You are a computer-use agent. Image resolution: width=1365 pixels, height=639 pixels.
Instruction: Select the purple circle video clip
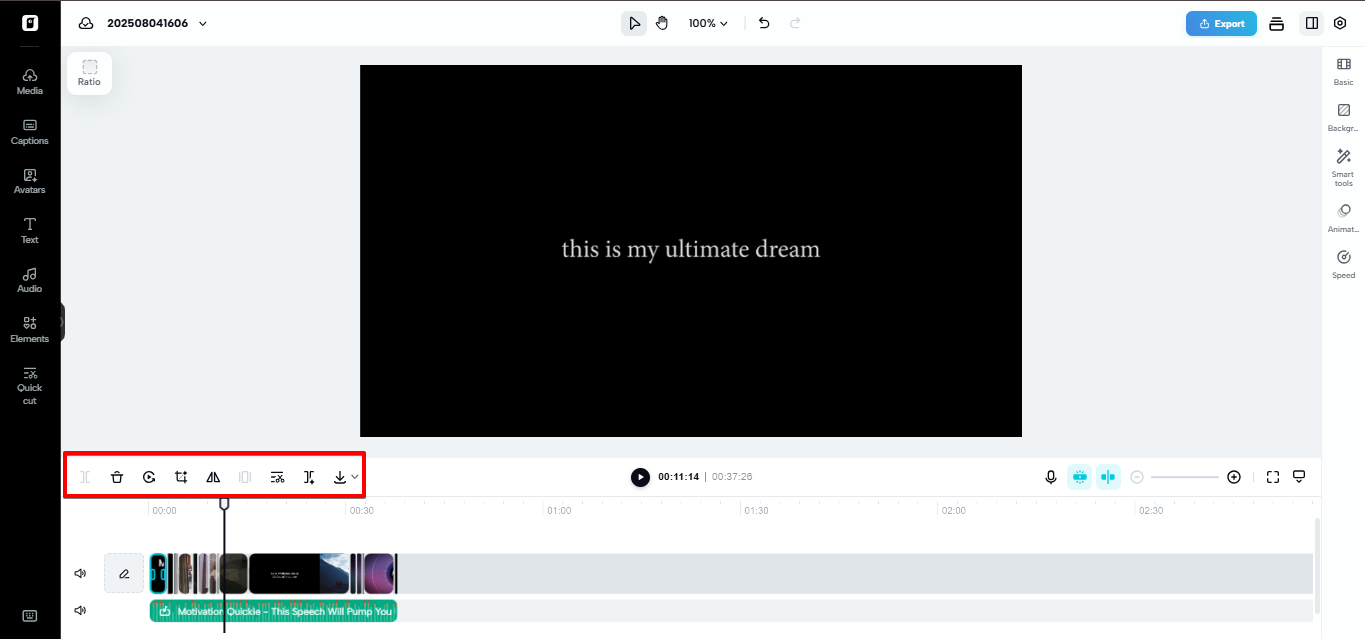379,574
